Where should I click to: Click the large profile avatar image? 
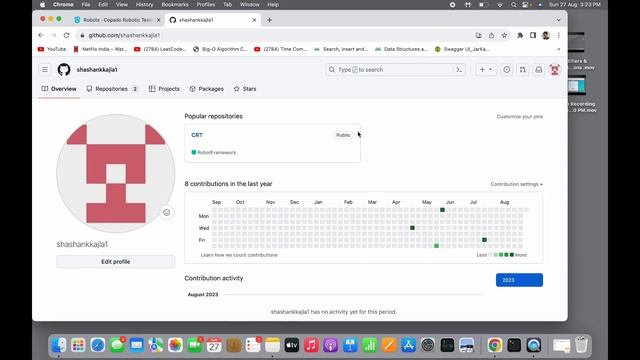coord(116,173)
